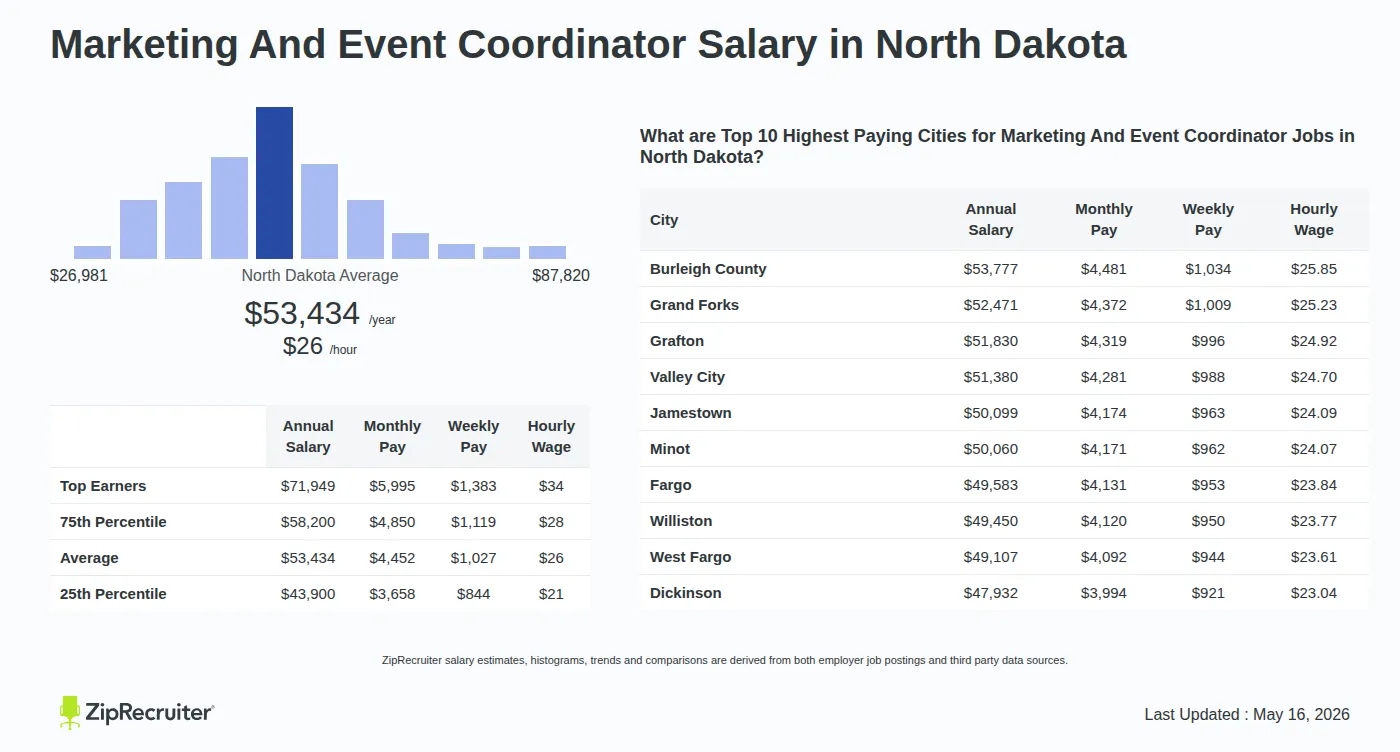
Task: Click the ZipRecruiter salary estimates disclaimer text
Action: tap(725, 660)
